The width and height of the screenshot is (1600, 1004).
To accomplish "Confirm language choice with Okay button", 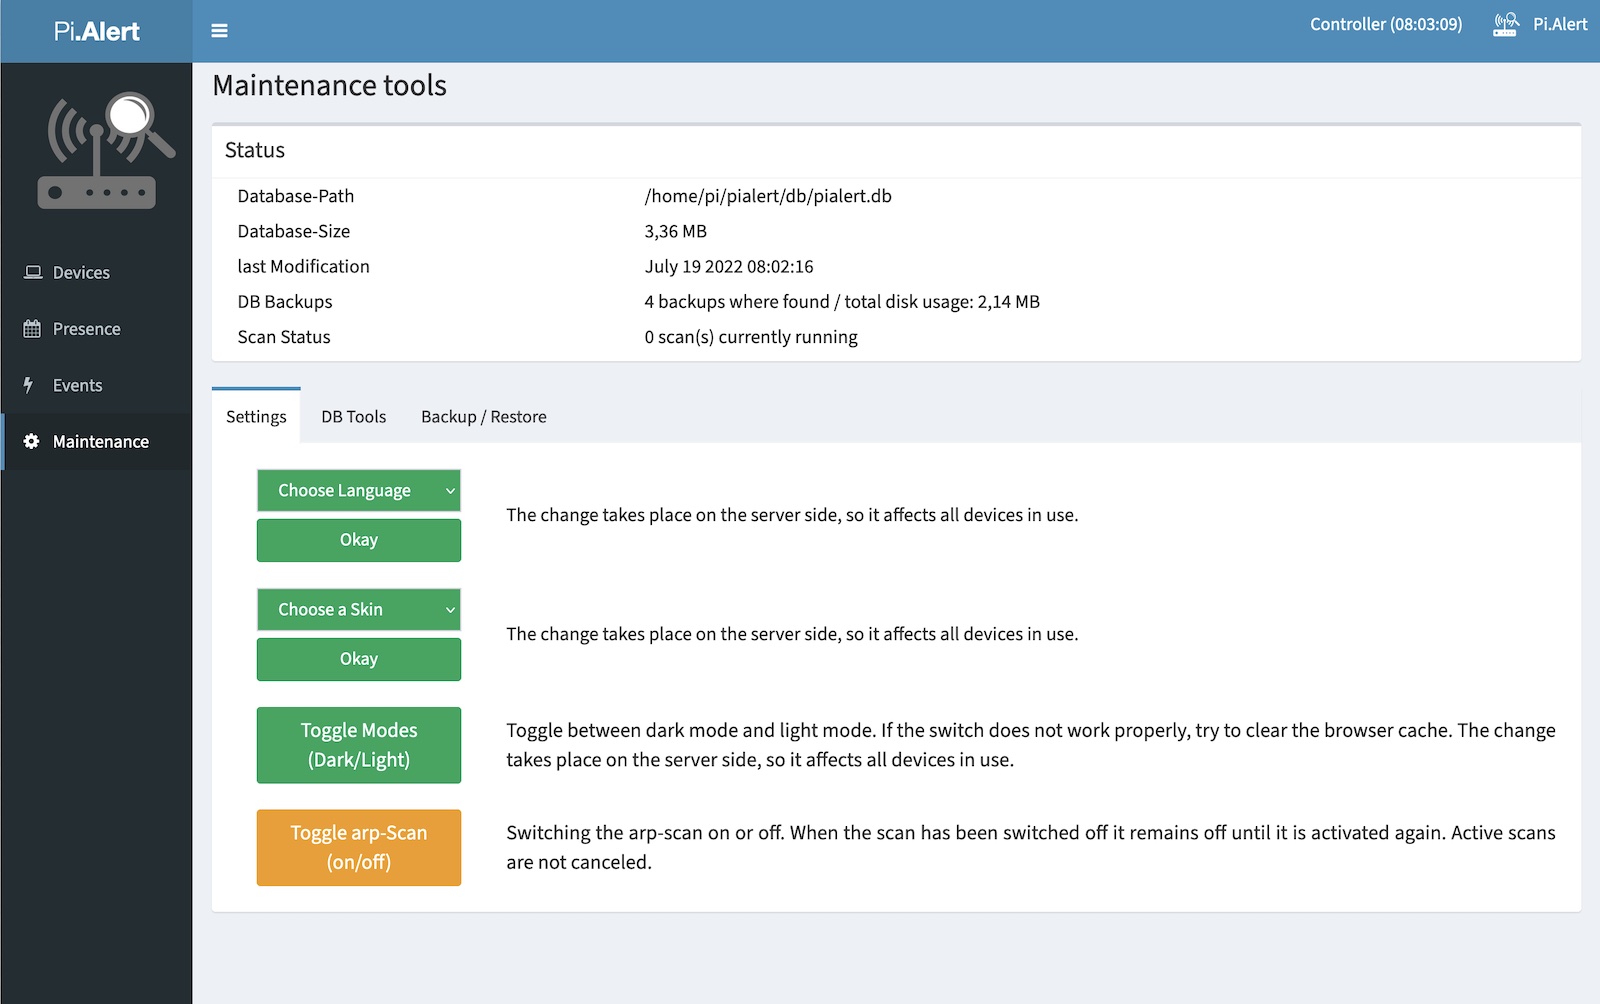I will click(x=358, y=540).
